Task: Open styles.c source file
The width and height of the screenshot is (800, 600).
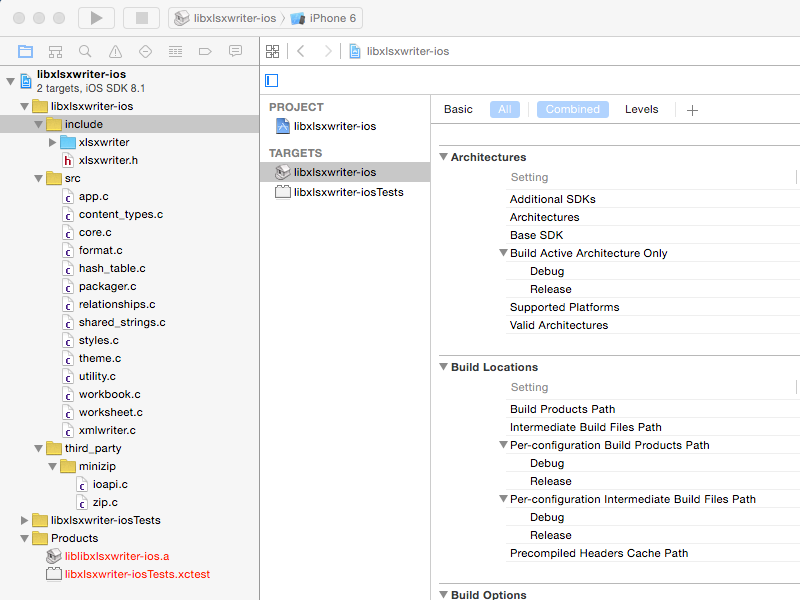Action: (98, 340)
